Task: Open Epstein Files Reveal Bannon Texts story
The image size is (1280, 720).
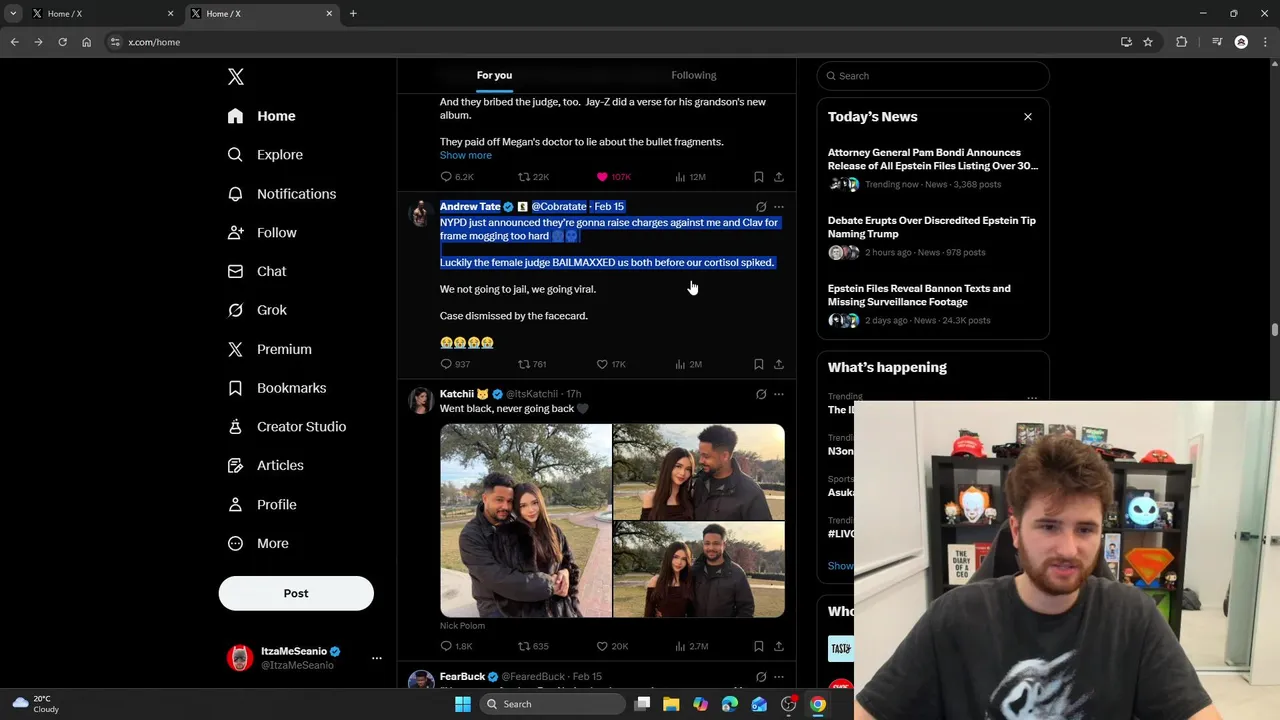Action: click(x=933, y=304)
